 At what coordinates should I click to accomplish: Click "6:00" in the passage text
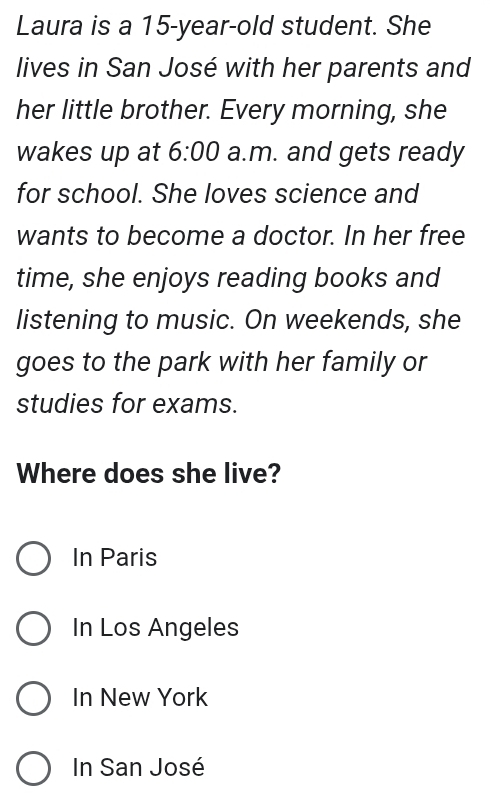(x=194, y=151)
